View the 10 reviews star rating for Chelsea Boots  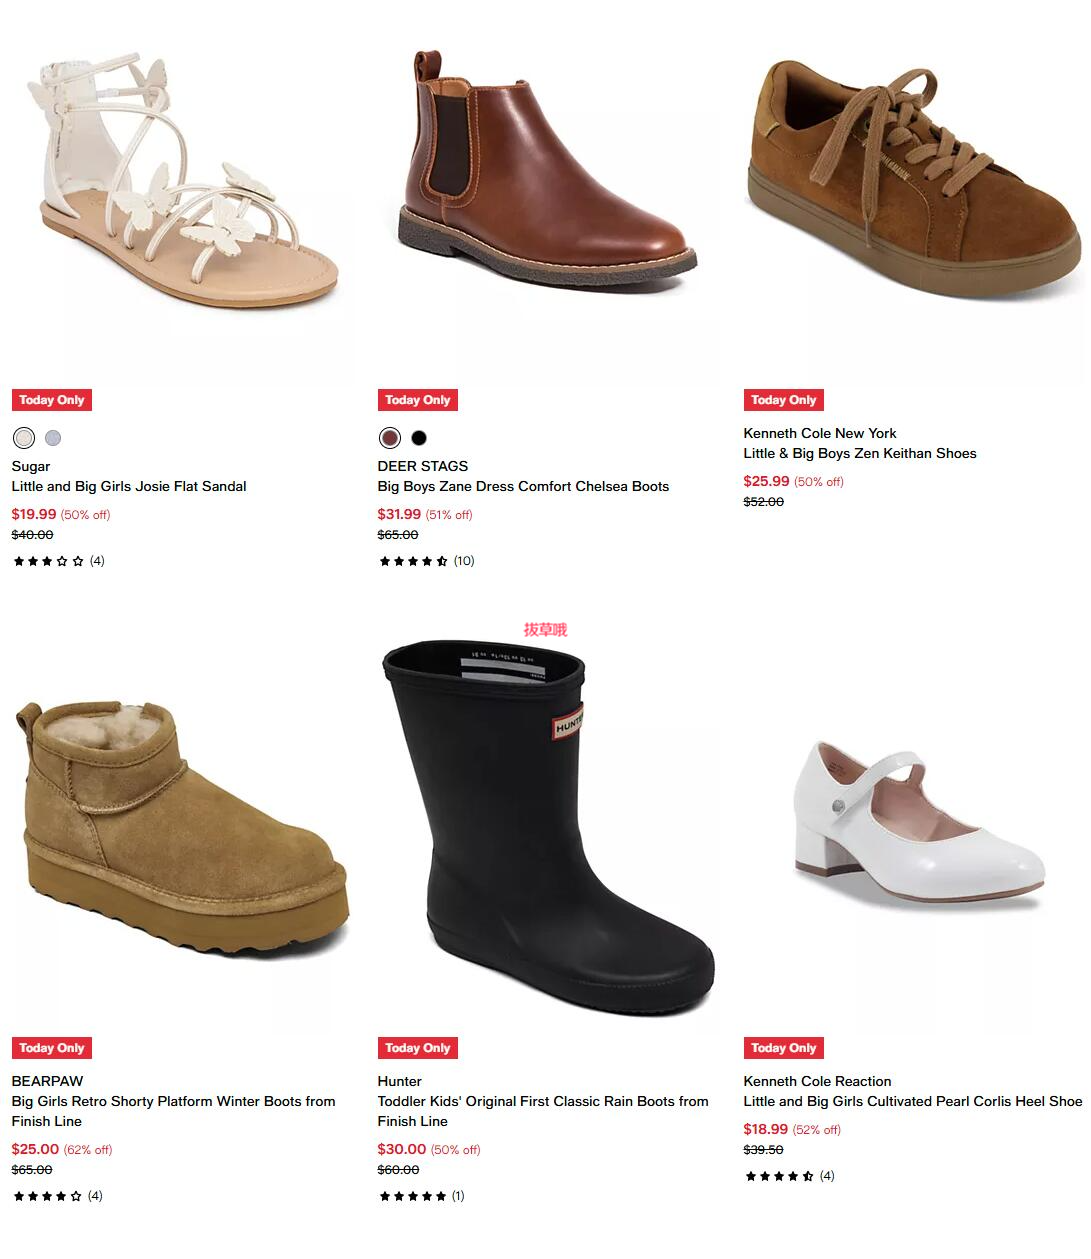coord(426,561)
